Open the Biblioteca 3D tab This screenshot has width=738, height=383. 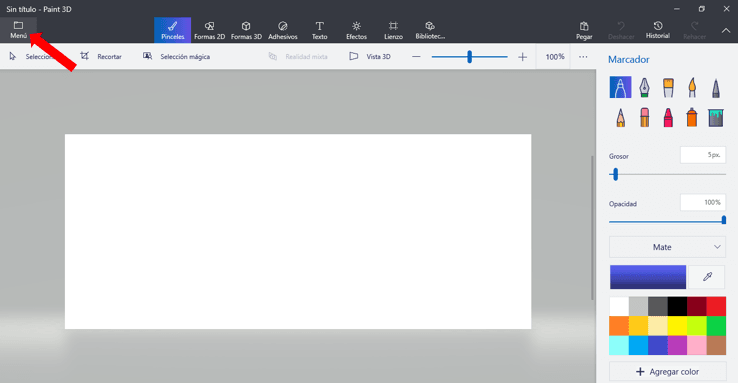coord(430,30)
